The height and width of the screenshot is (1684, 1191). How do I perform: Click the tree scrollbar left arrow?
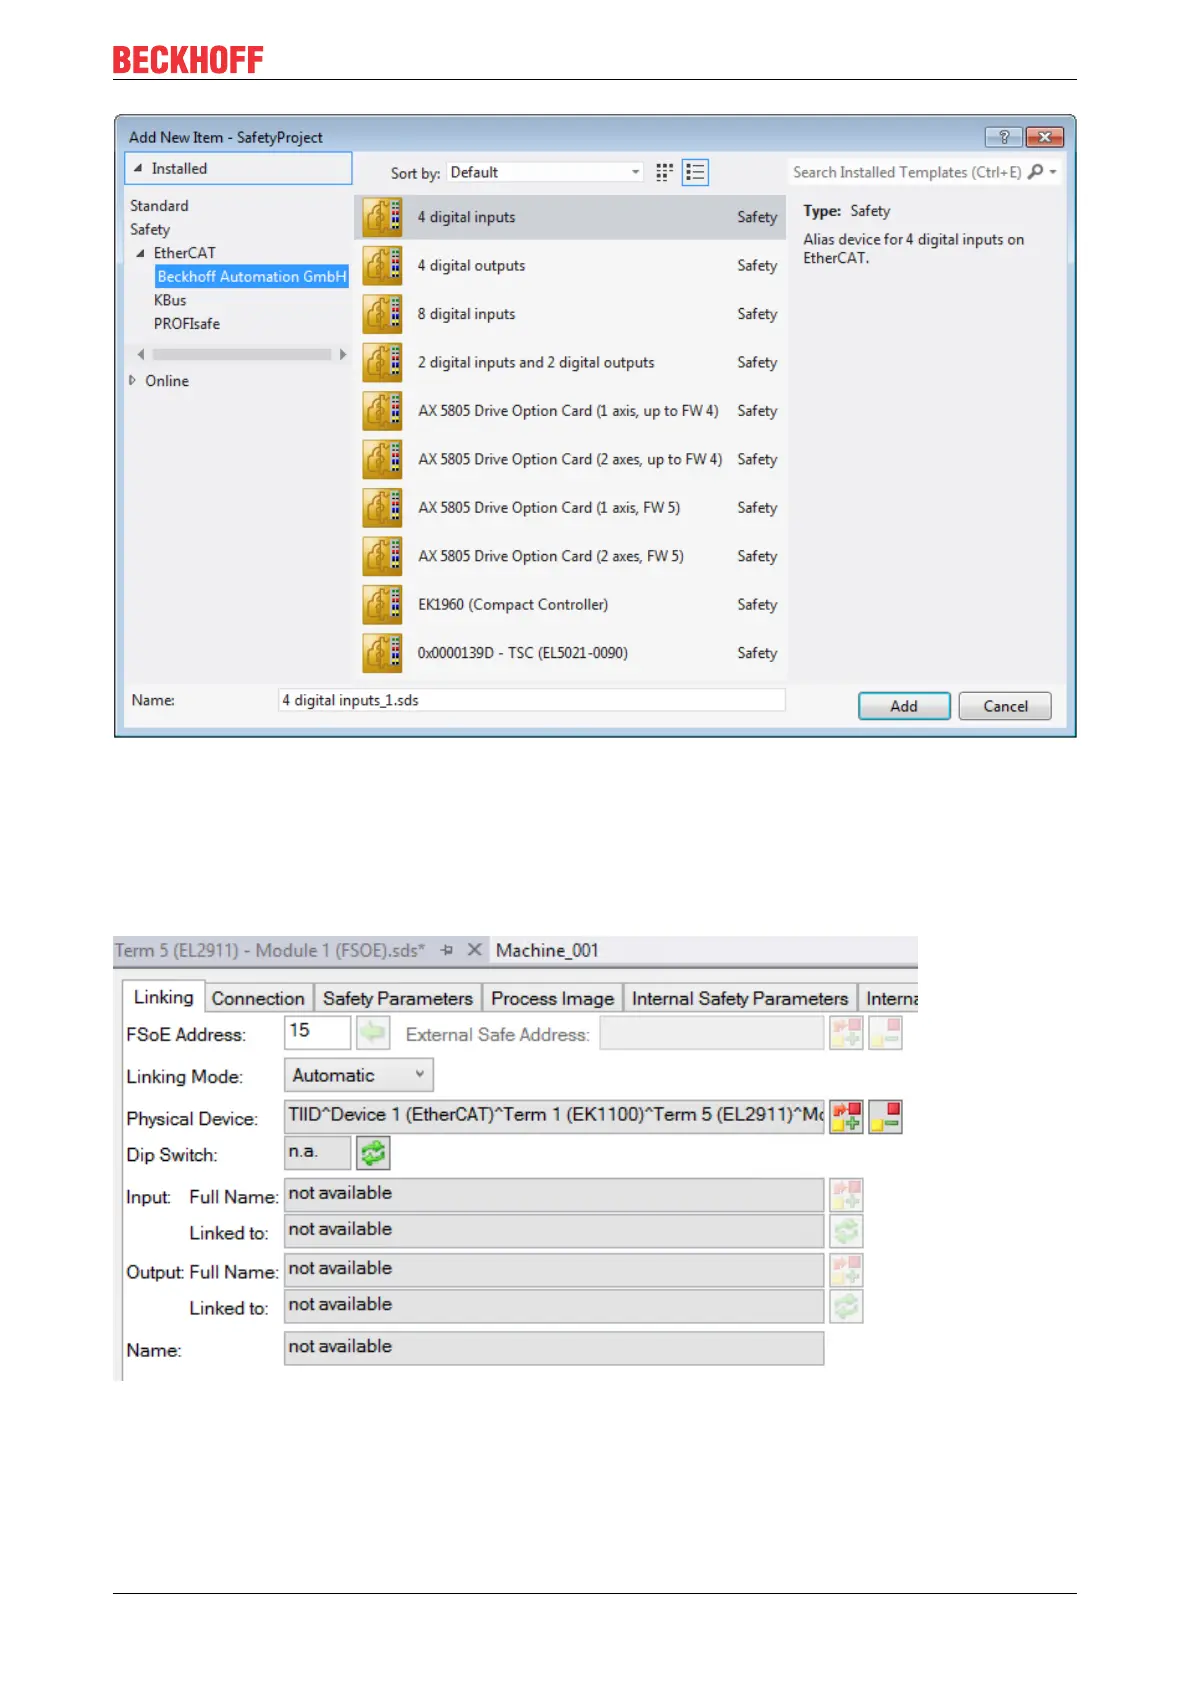[140, 354]
